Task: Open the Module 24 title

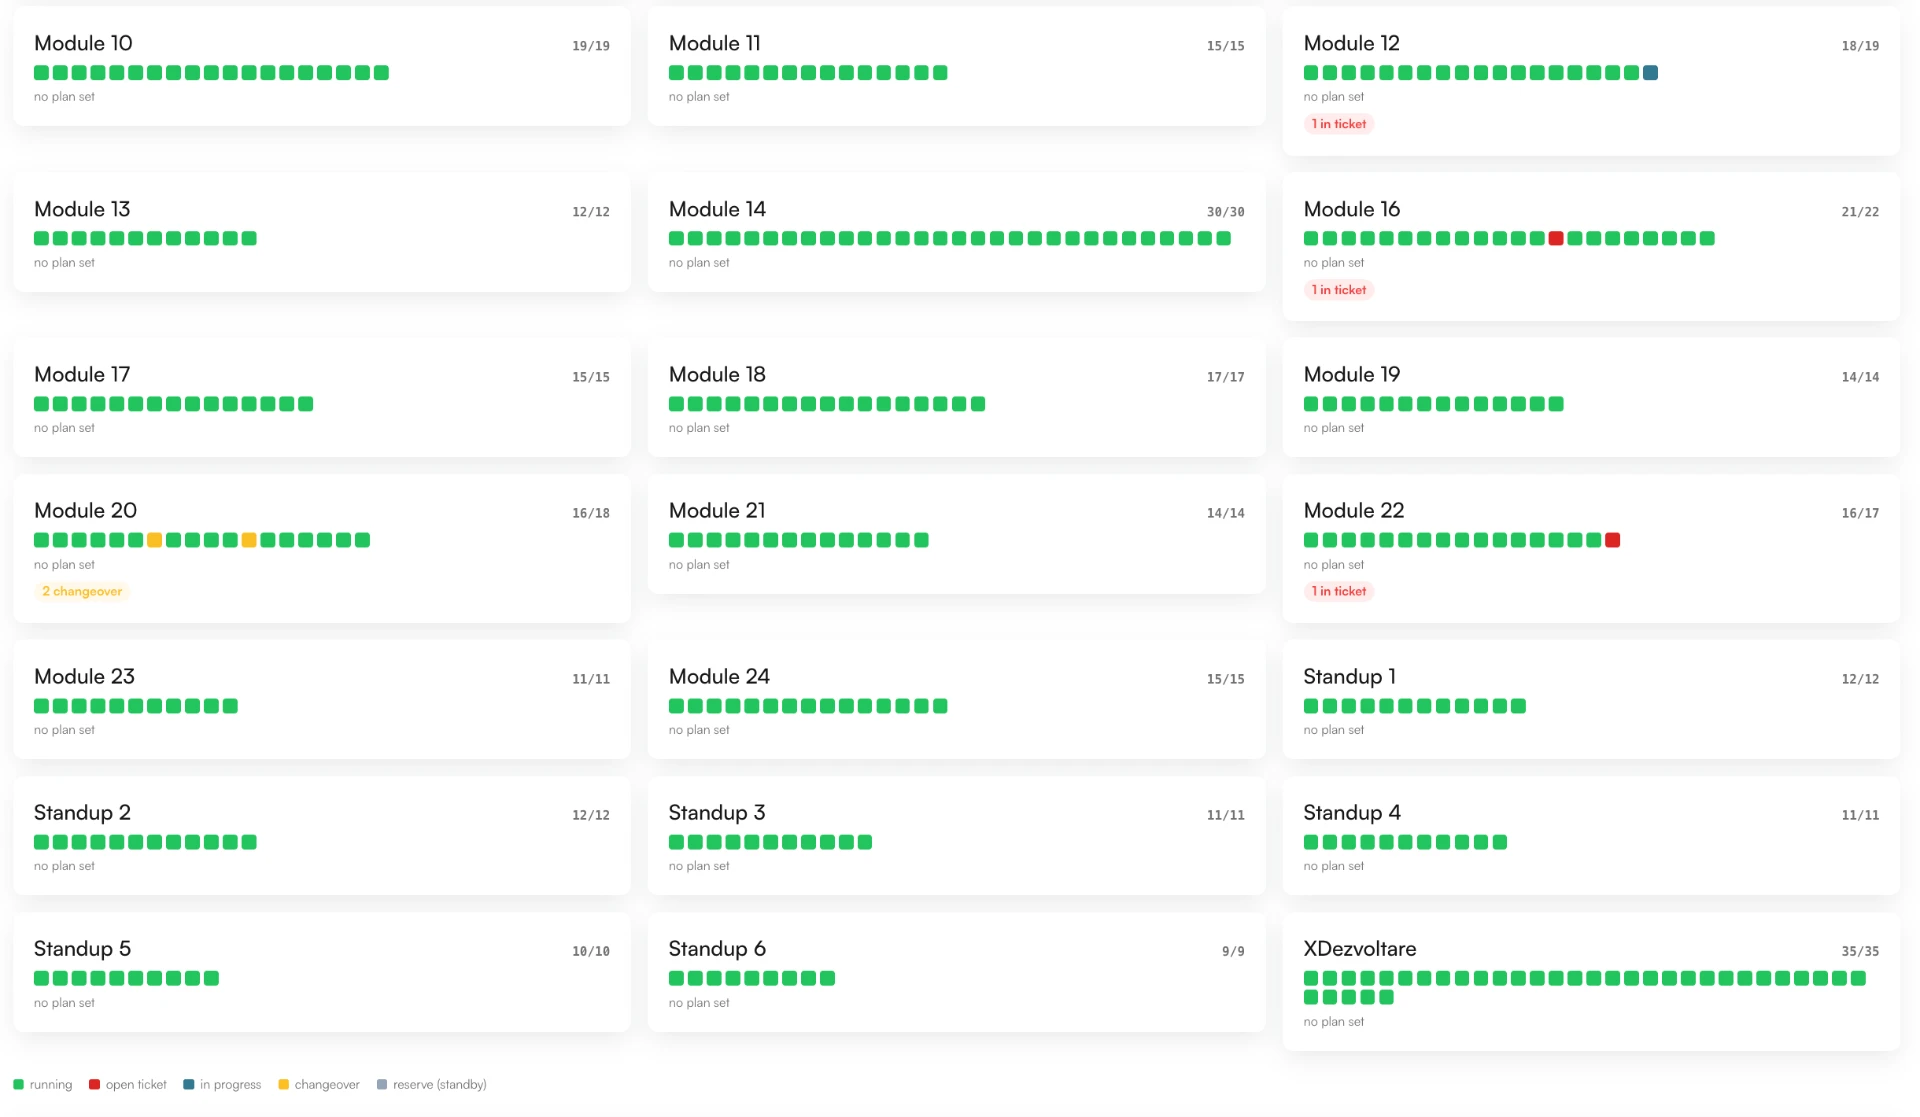Action: pyautogui.click(x=719, y=676)
